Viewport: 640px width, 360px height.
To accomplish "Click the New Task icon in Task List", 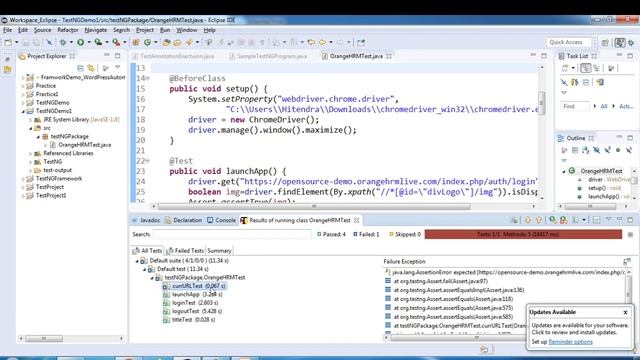I will pos(565,68).
